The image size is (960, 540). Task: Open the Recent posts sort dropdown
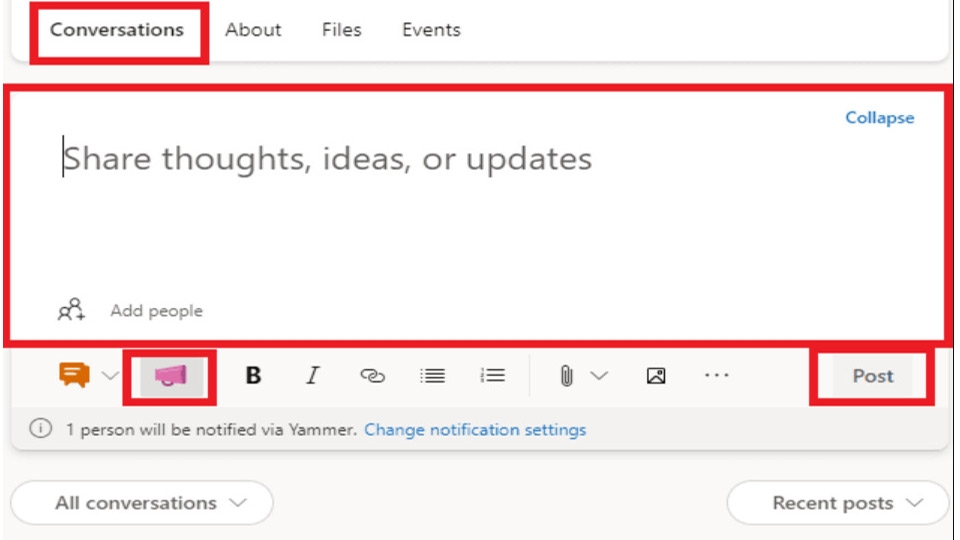coord(838,503)
